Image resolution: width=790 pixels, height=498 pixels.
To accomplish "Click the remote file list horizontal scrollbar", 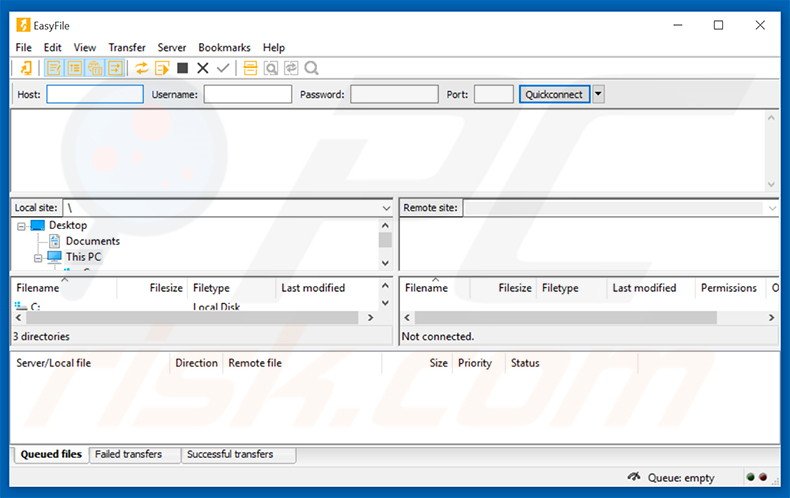I will click(x=565, y=318).
